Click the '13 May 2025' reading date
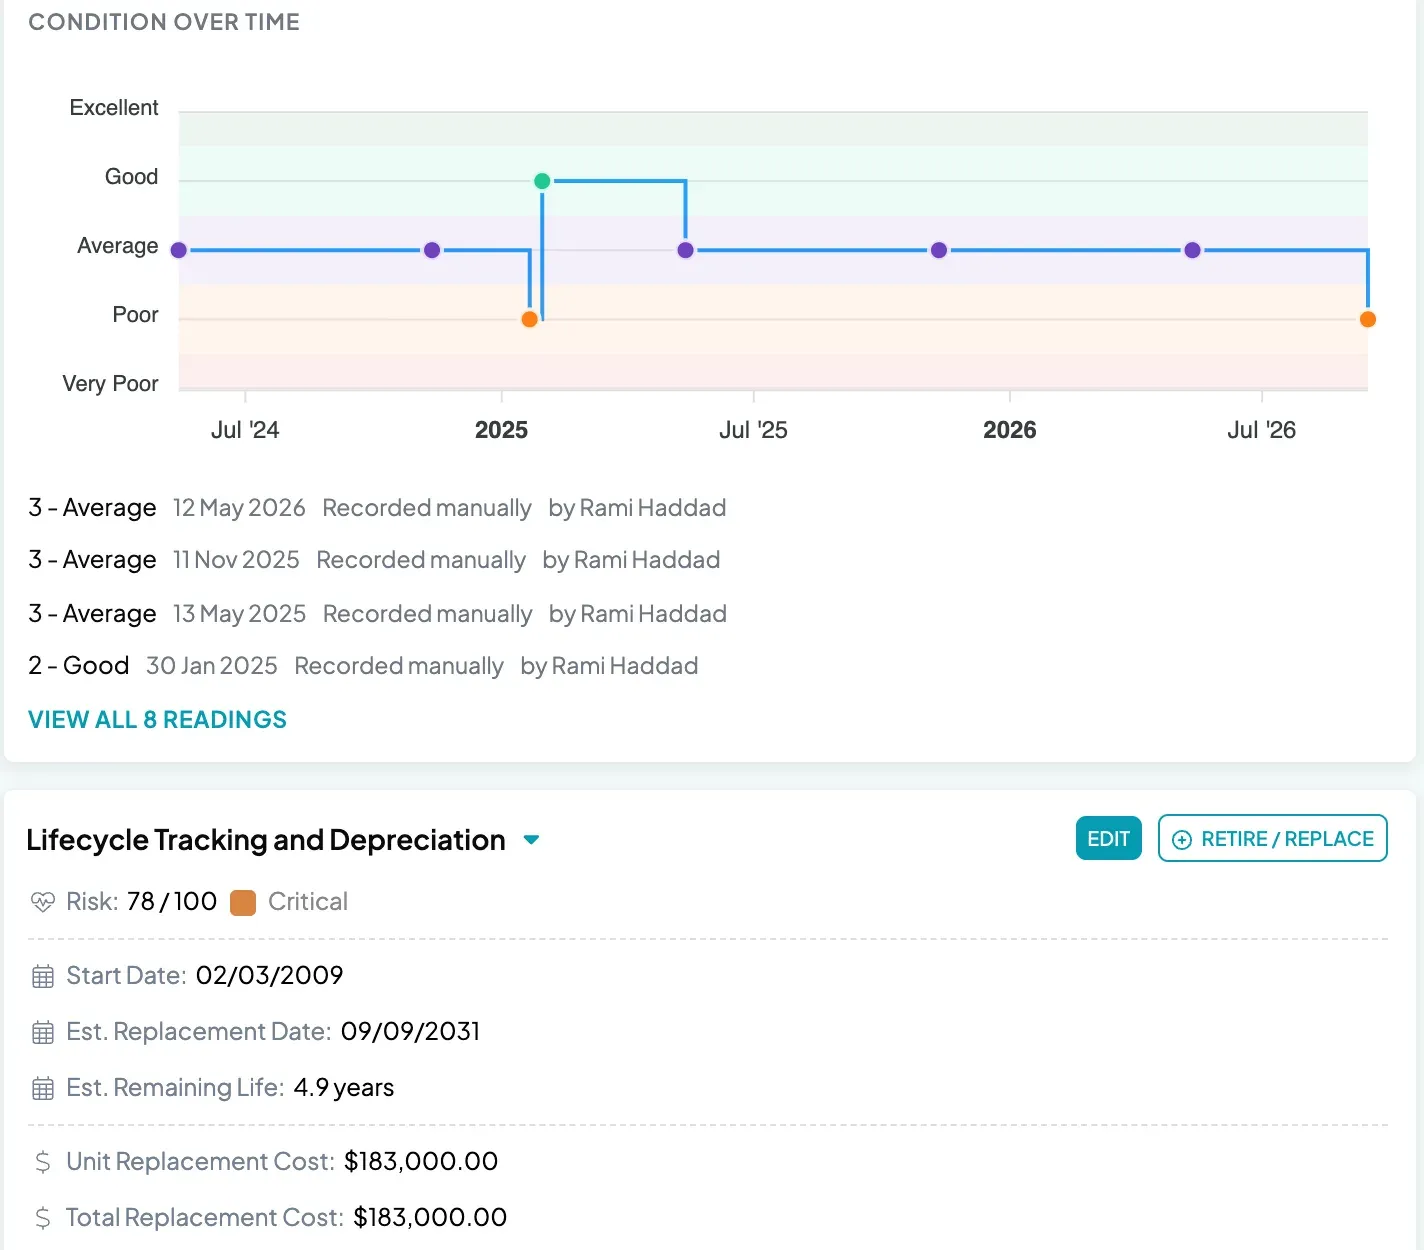The width and height of the screenshot is (1424, 1250). pyautogui.click(x=240, y=614)
